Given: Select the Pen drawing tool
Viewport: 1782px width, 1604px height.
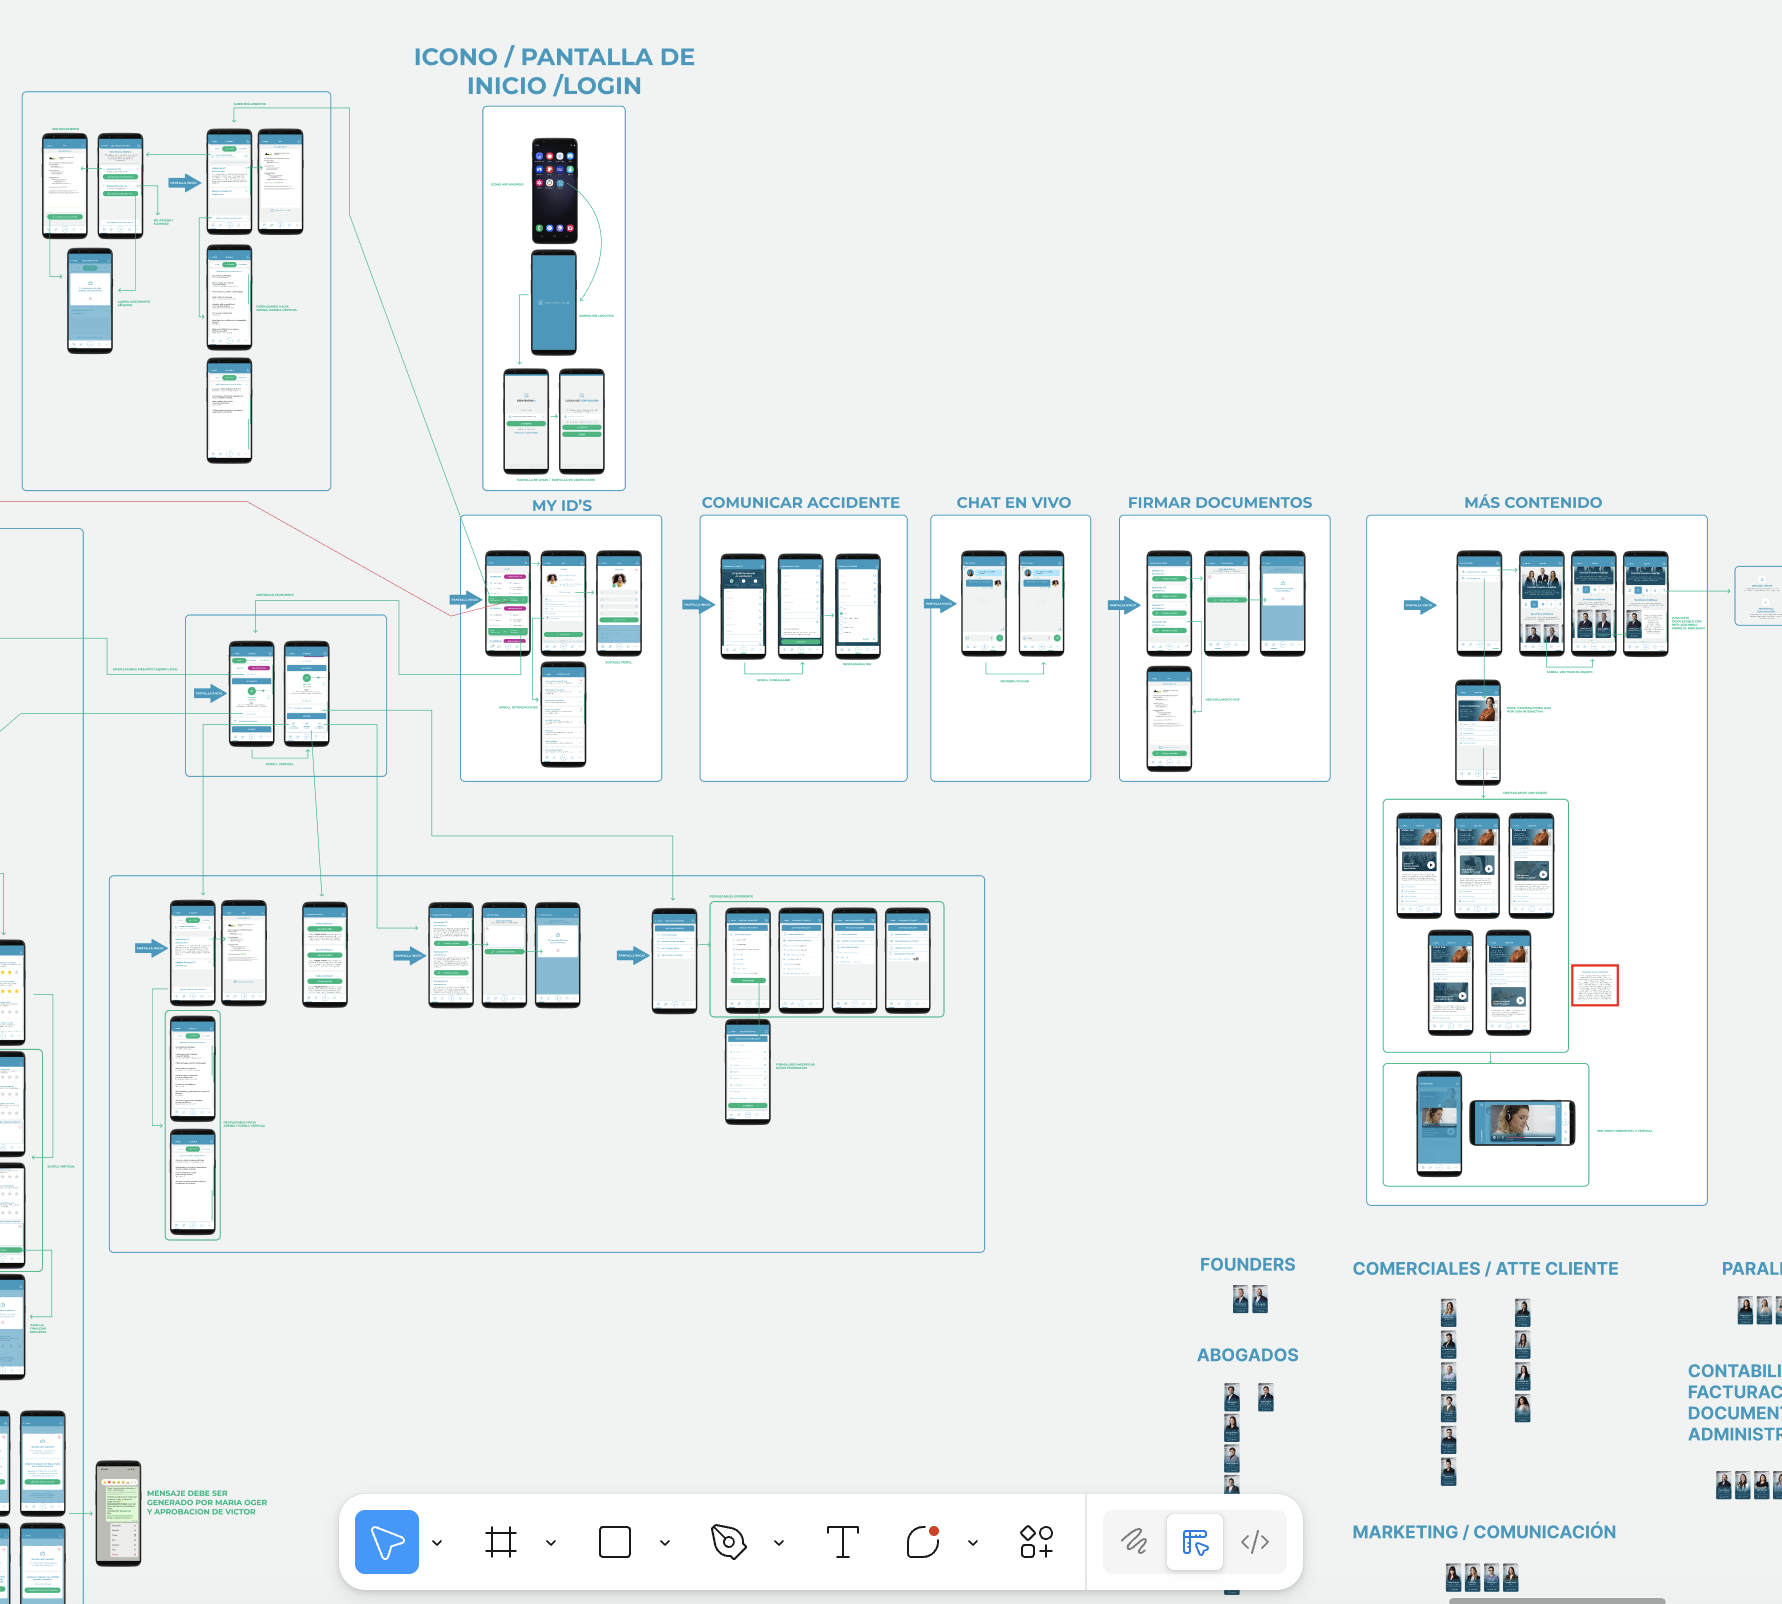Looking at the screenshot, I should tap(729, 1542).
